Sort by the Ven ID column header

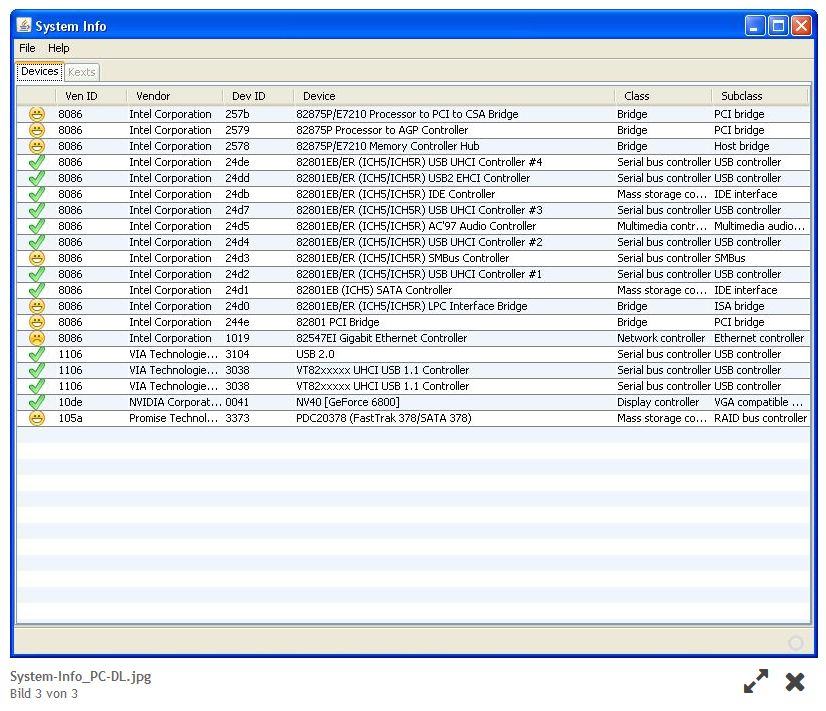tap(91, 96)
